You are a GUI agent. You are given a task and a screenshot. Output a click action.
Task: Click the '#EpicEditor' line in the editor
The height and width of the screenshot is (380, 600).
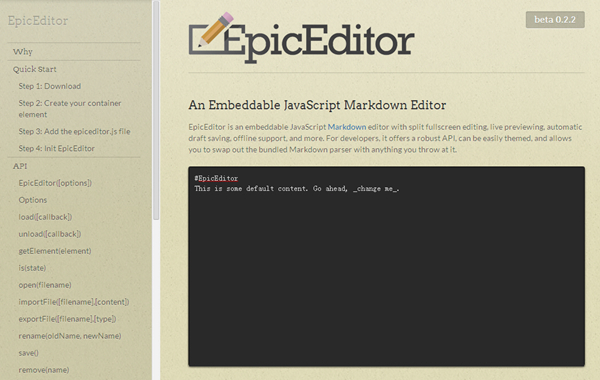pyautogui.click(x=216, y=178)
